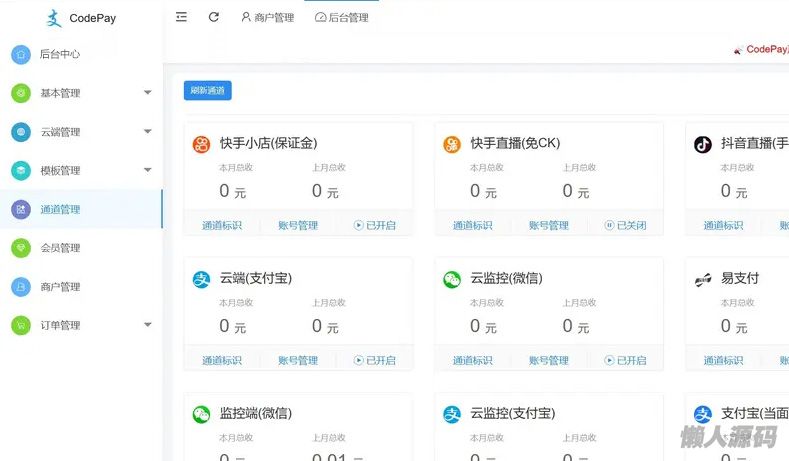The height and width of the screenshot is (461, 789).
Task: Open 通道标识 on 云端(支付宝) card
Action: [222, 360]
